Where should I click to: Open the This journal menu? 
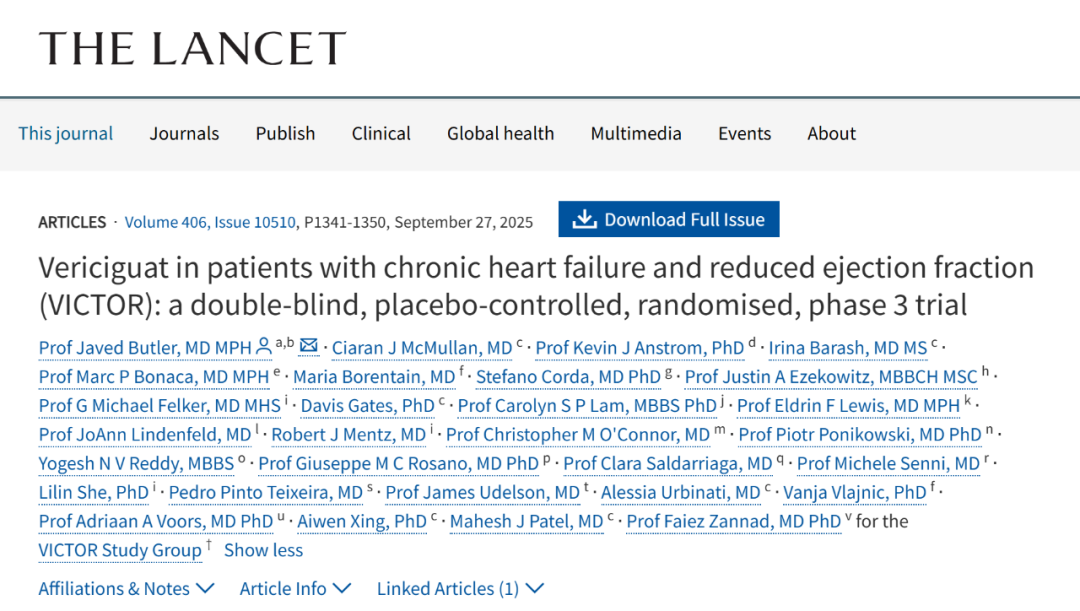(x=66, y=134)
